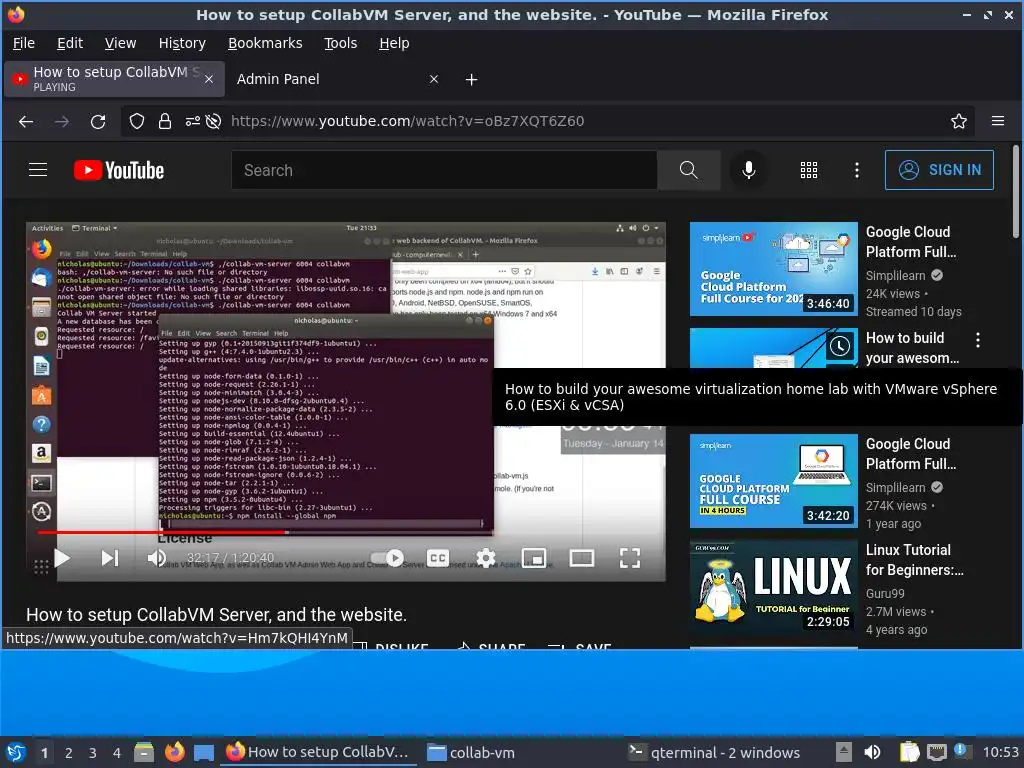1024x768 pixels.
Task: Enable the miniplayer mode
Action: pos(534,558)
